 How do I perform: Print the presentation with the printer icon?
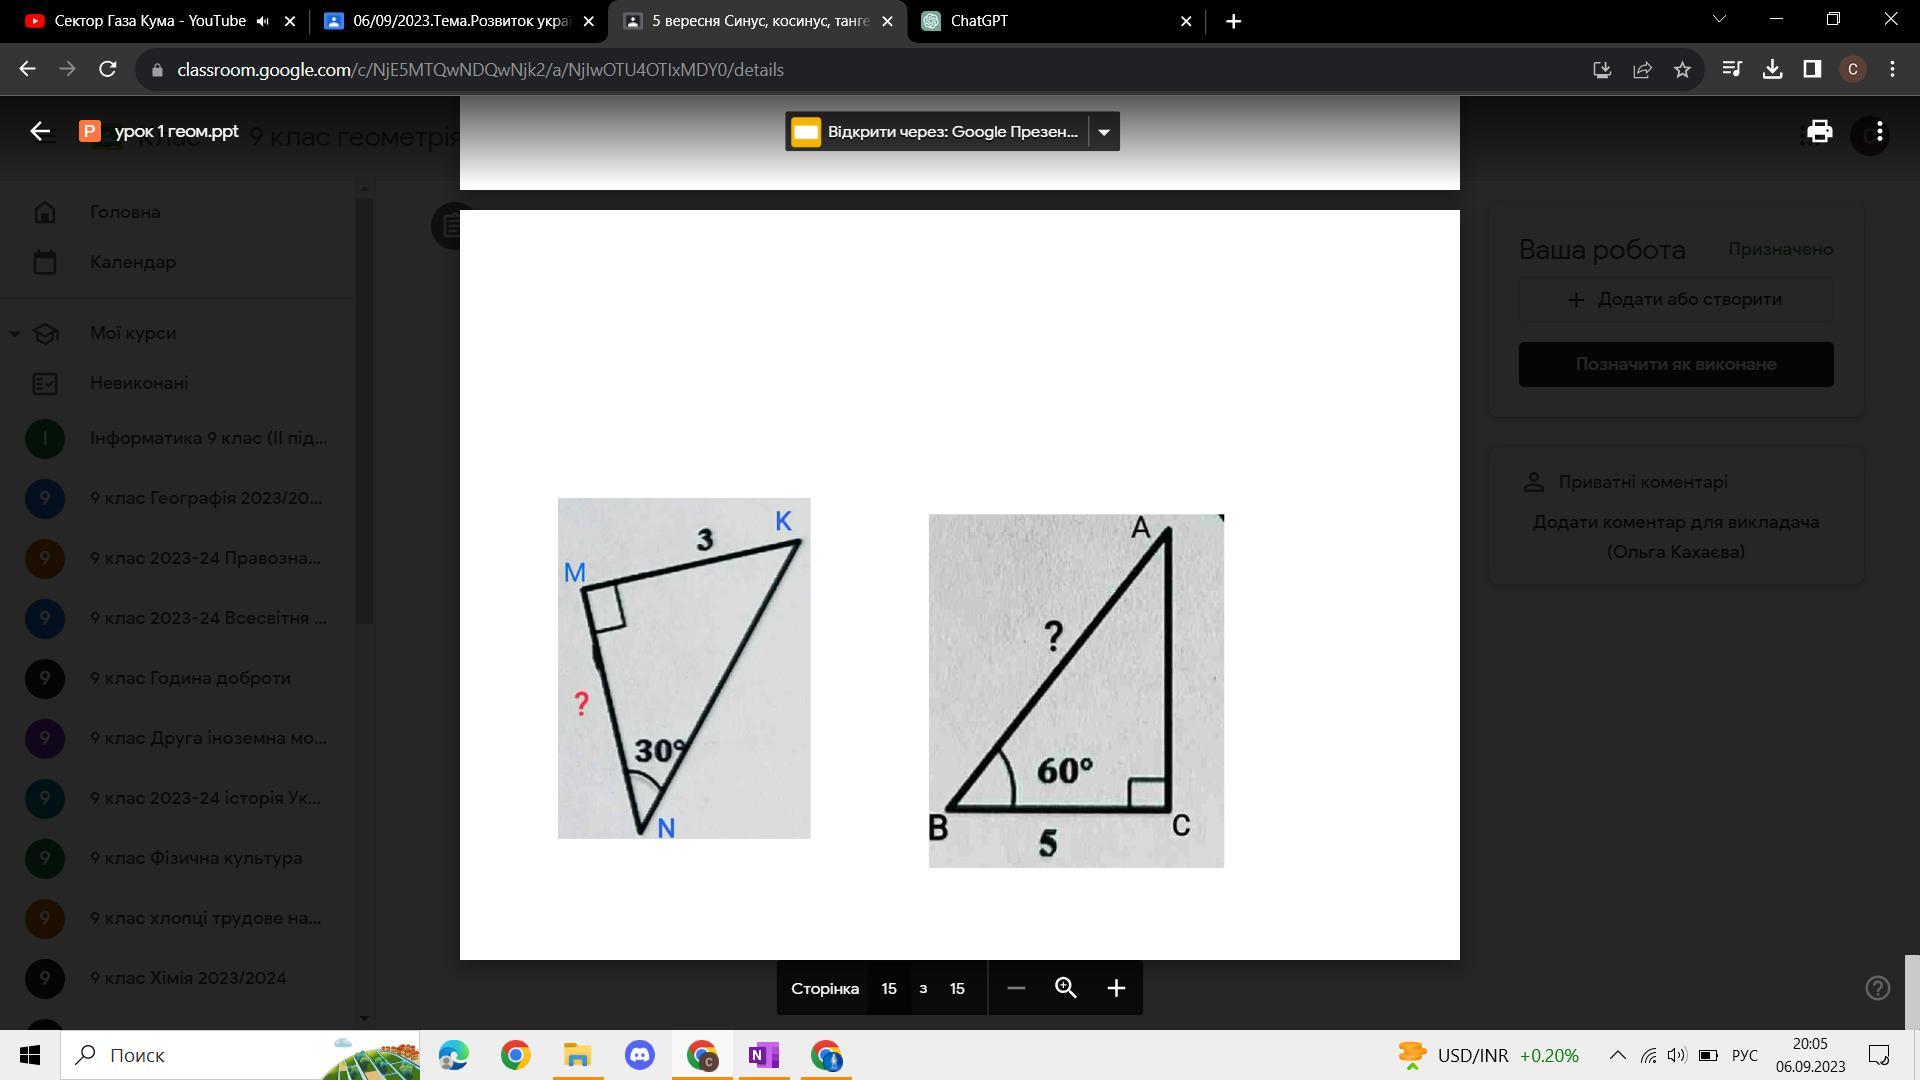[1819, 131]
